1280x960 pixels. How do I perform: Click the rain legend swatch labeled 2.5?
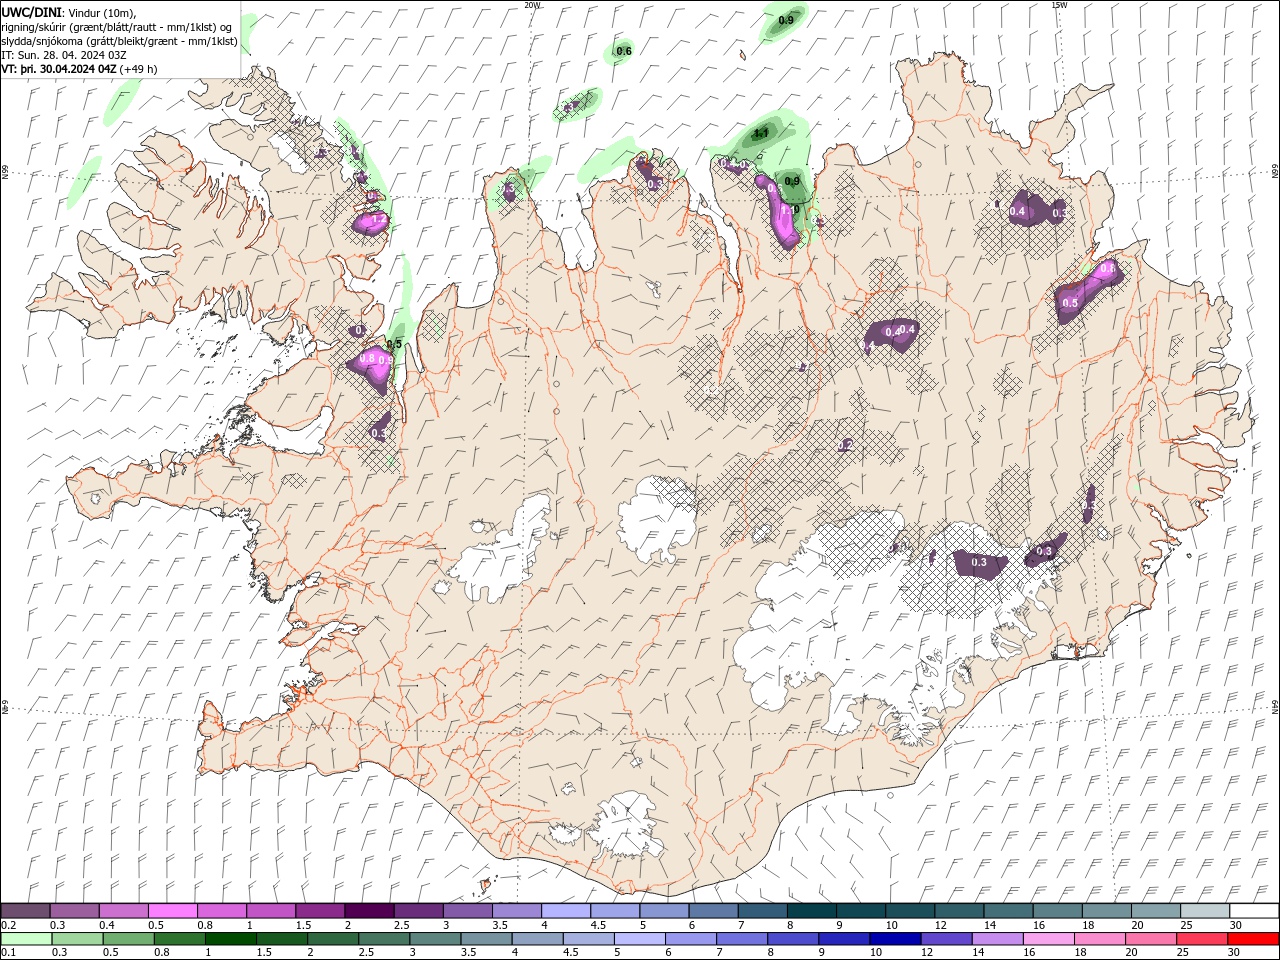click(x=384, y=939)
